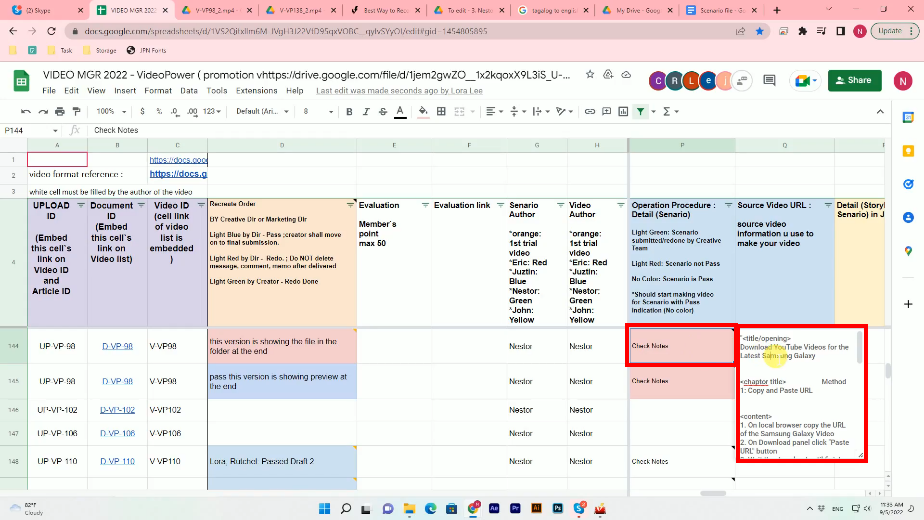
Task: Open the text color picker
Action: 399,111
